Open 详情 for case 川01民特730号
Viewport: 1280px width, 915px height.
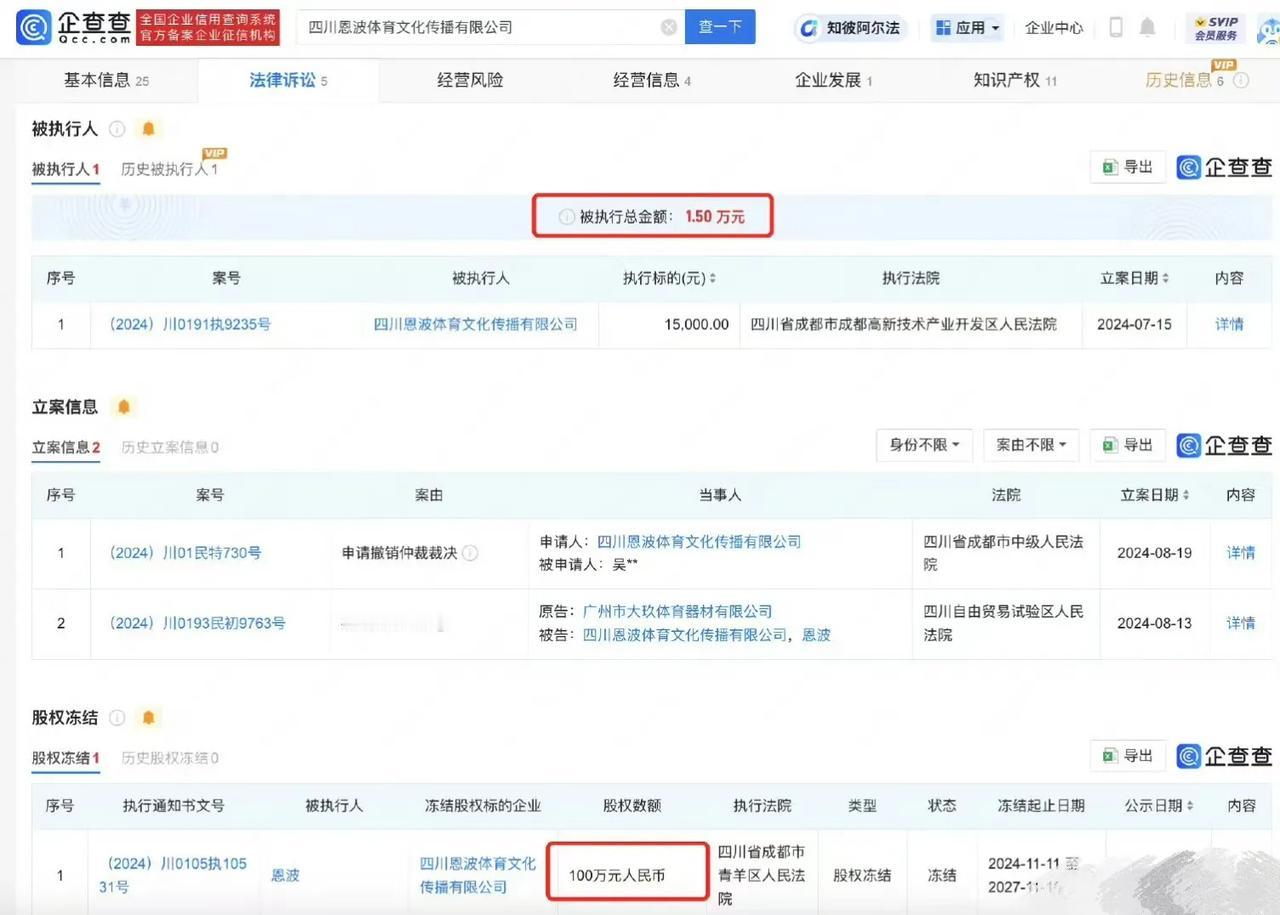point(1241,552)
